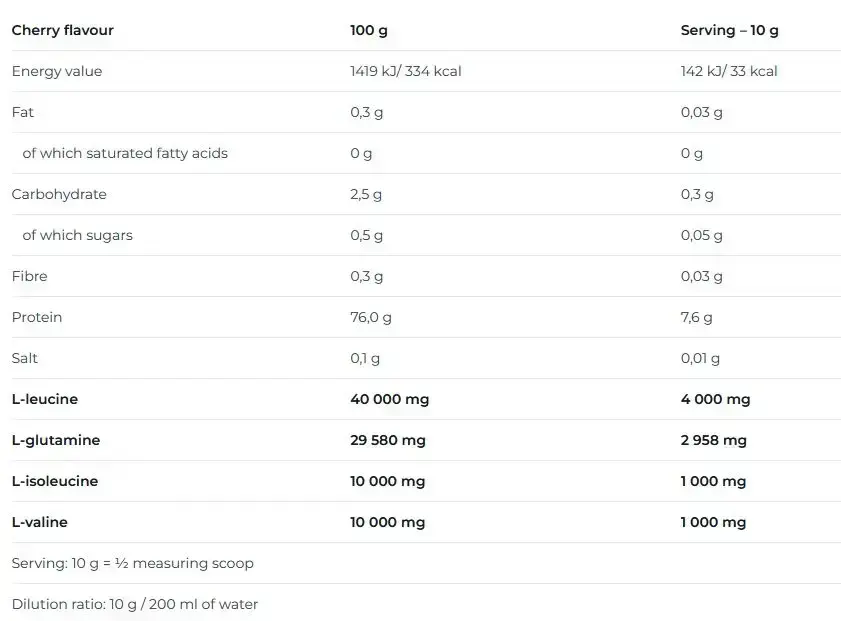The image size is (841, 621).
Task: Click the L-valine row label
Action: 40,522
